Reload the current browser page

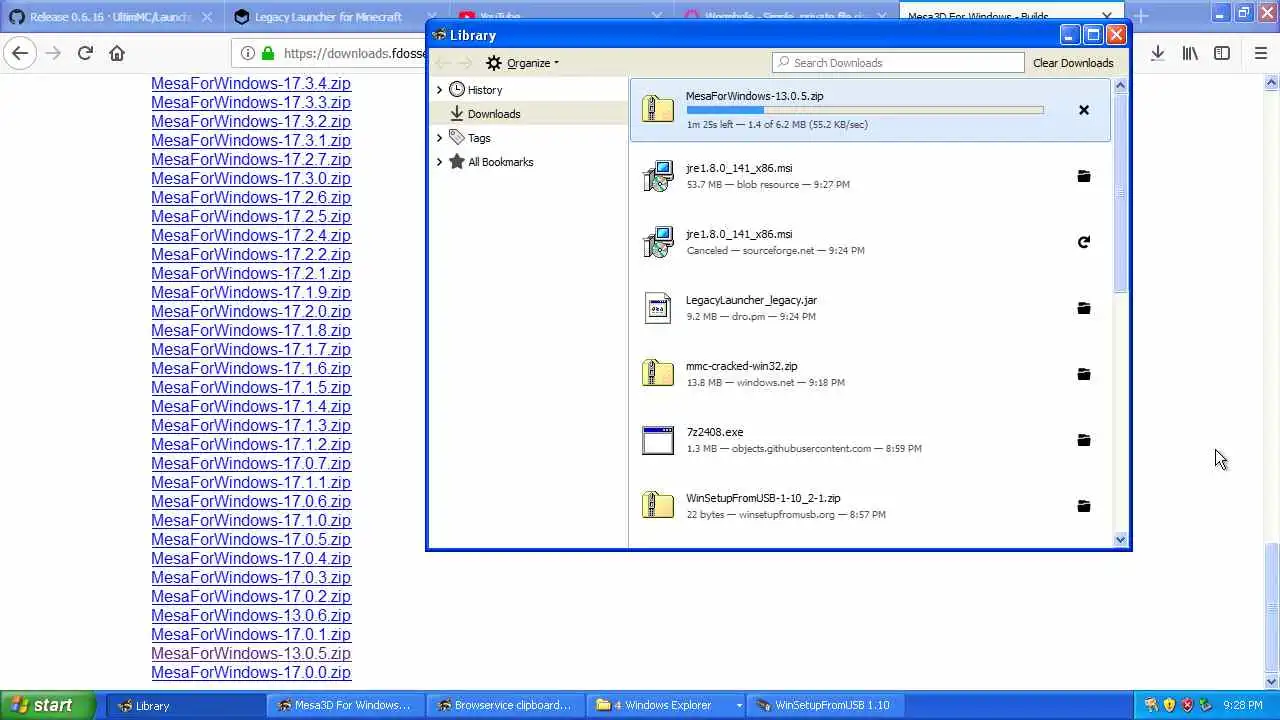coord(85,53)
